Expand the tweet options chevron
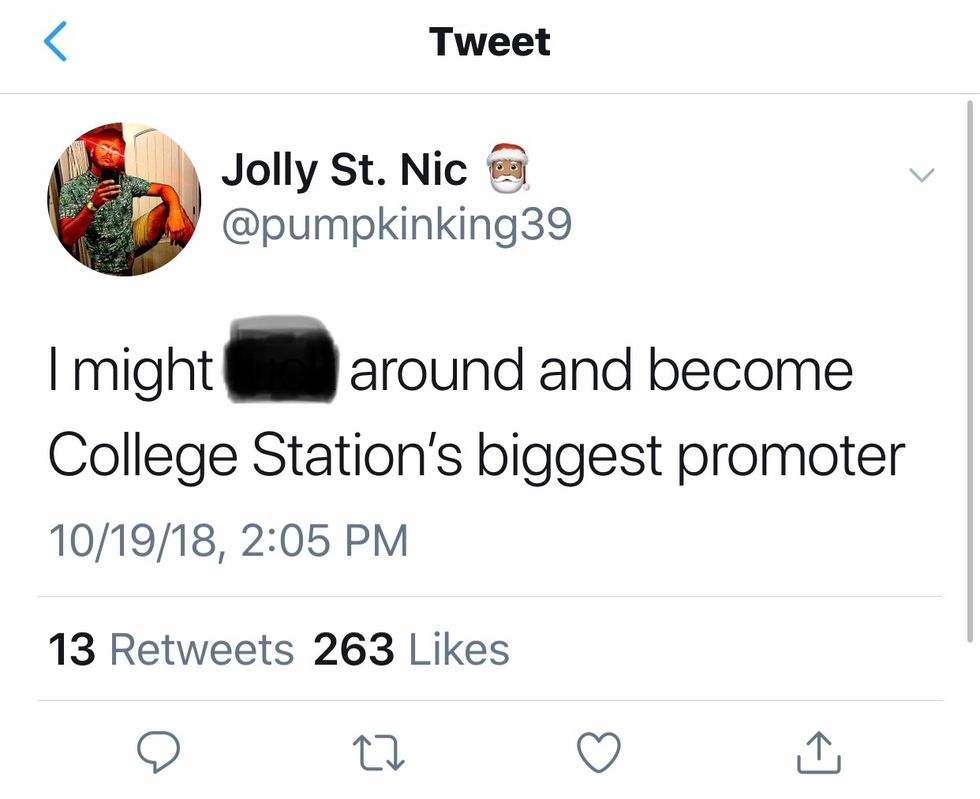Screen dimensions: 980x799 pyautogui.click(x=920, y=175)
